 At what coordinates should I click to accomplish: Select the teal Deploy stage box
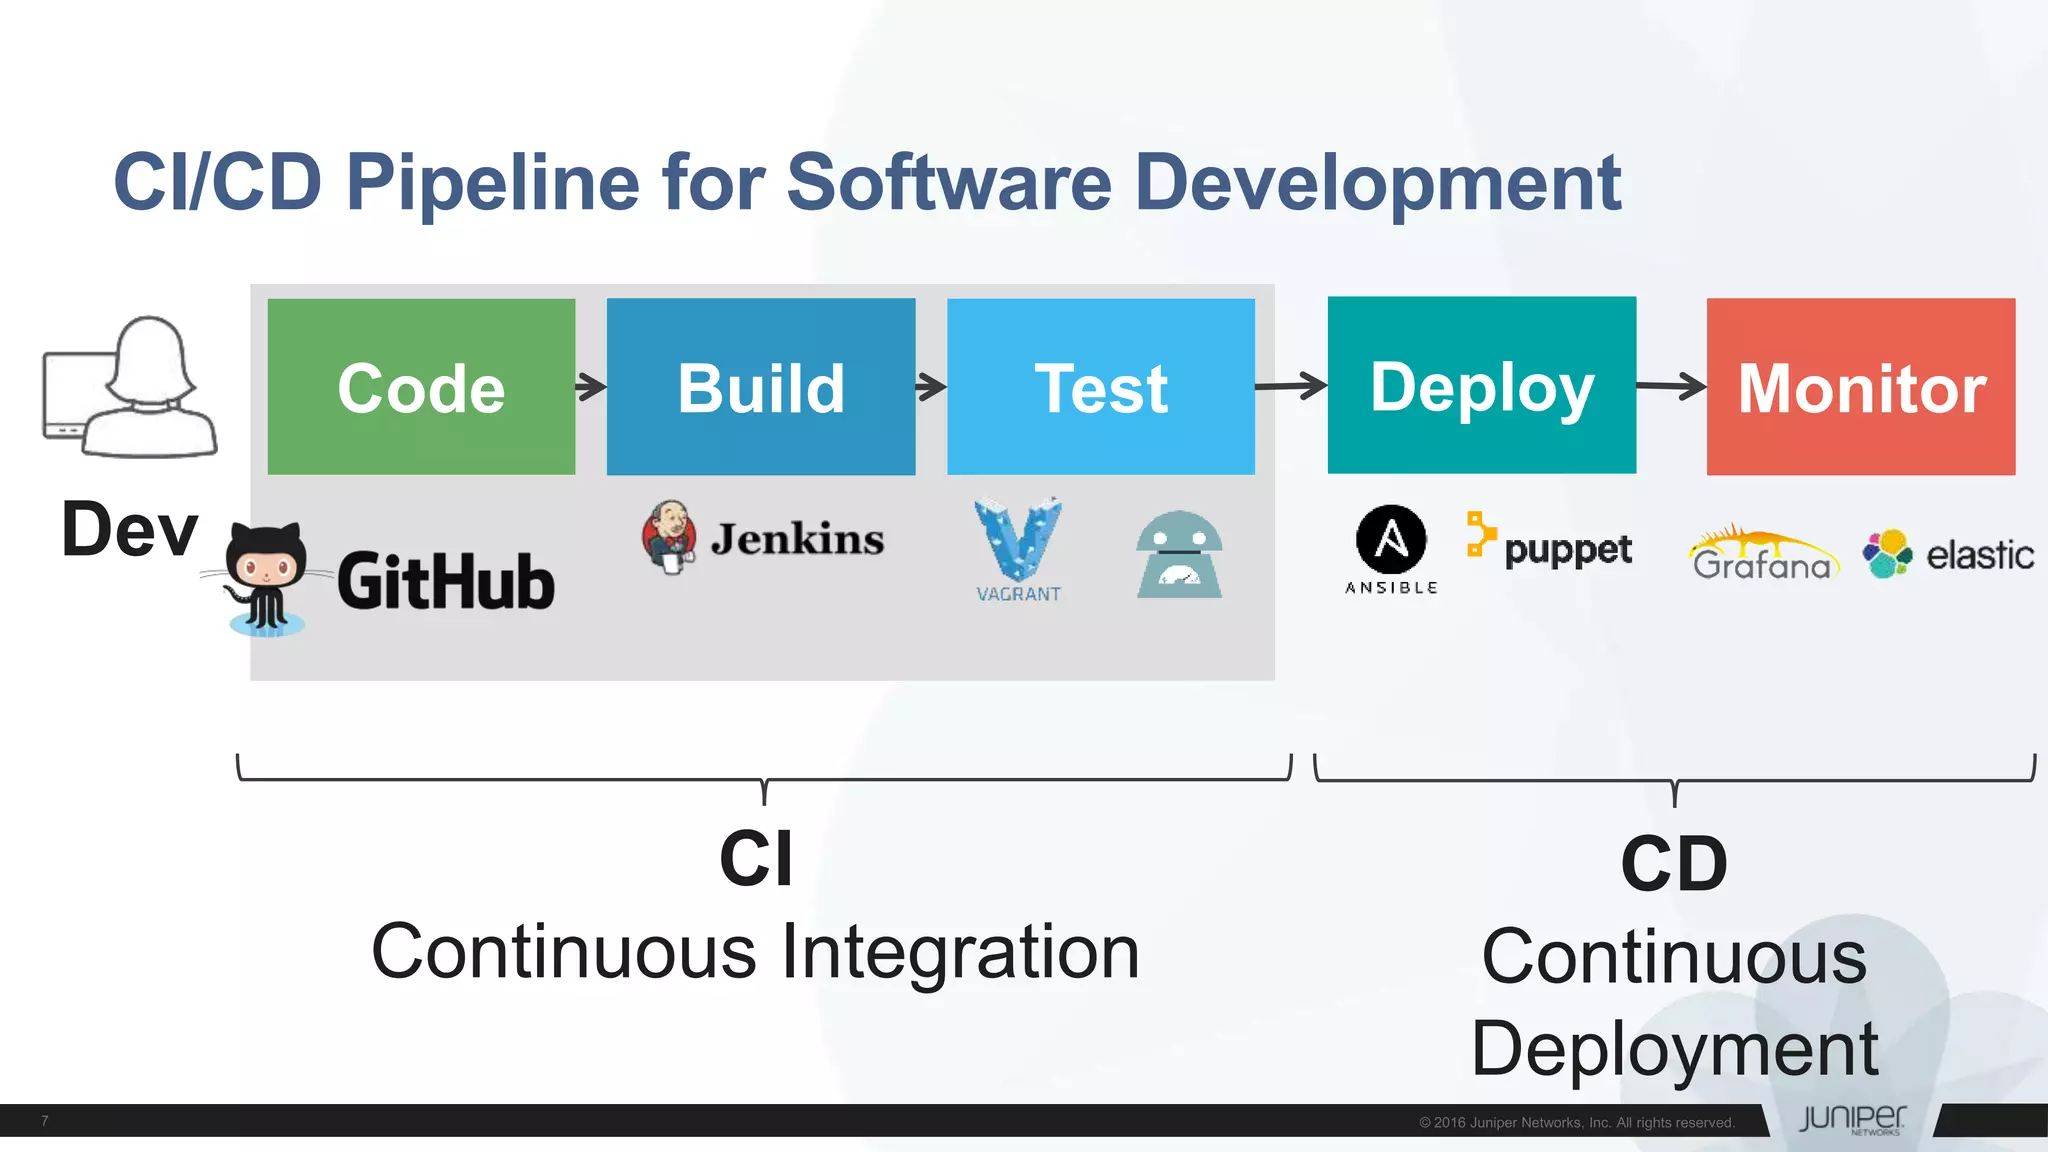click(1482, 385)
